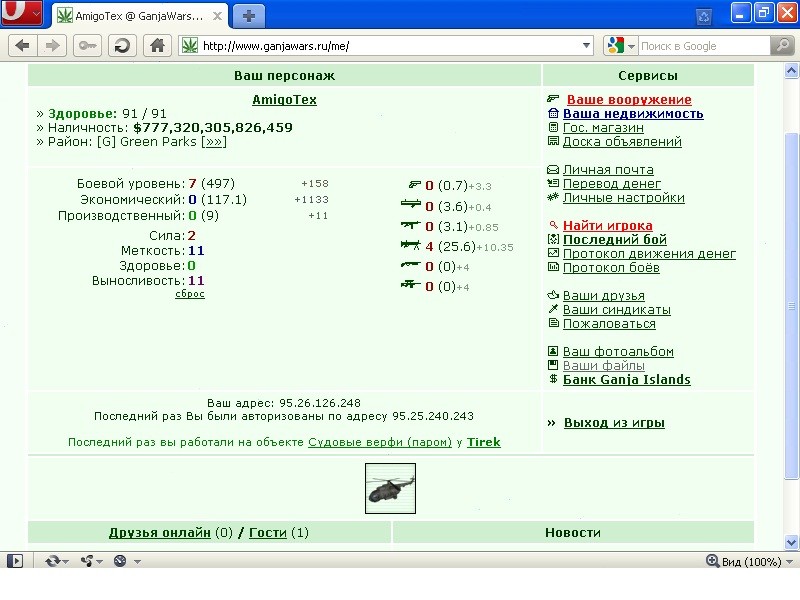
Task: Open the AmigoTex profile link
Action: 284,99
